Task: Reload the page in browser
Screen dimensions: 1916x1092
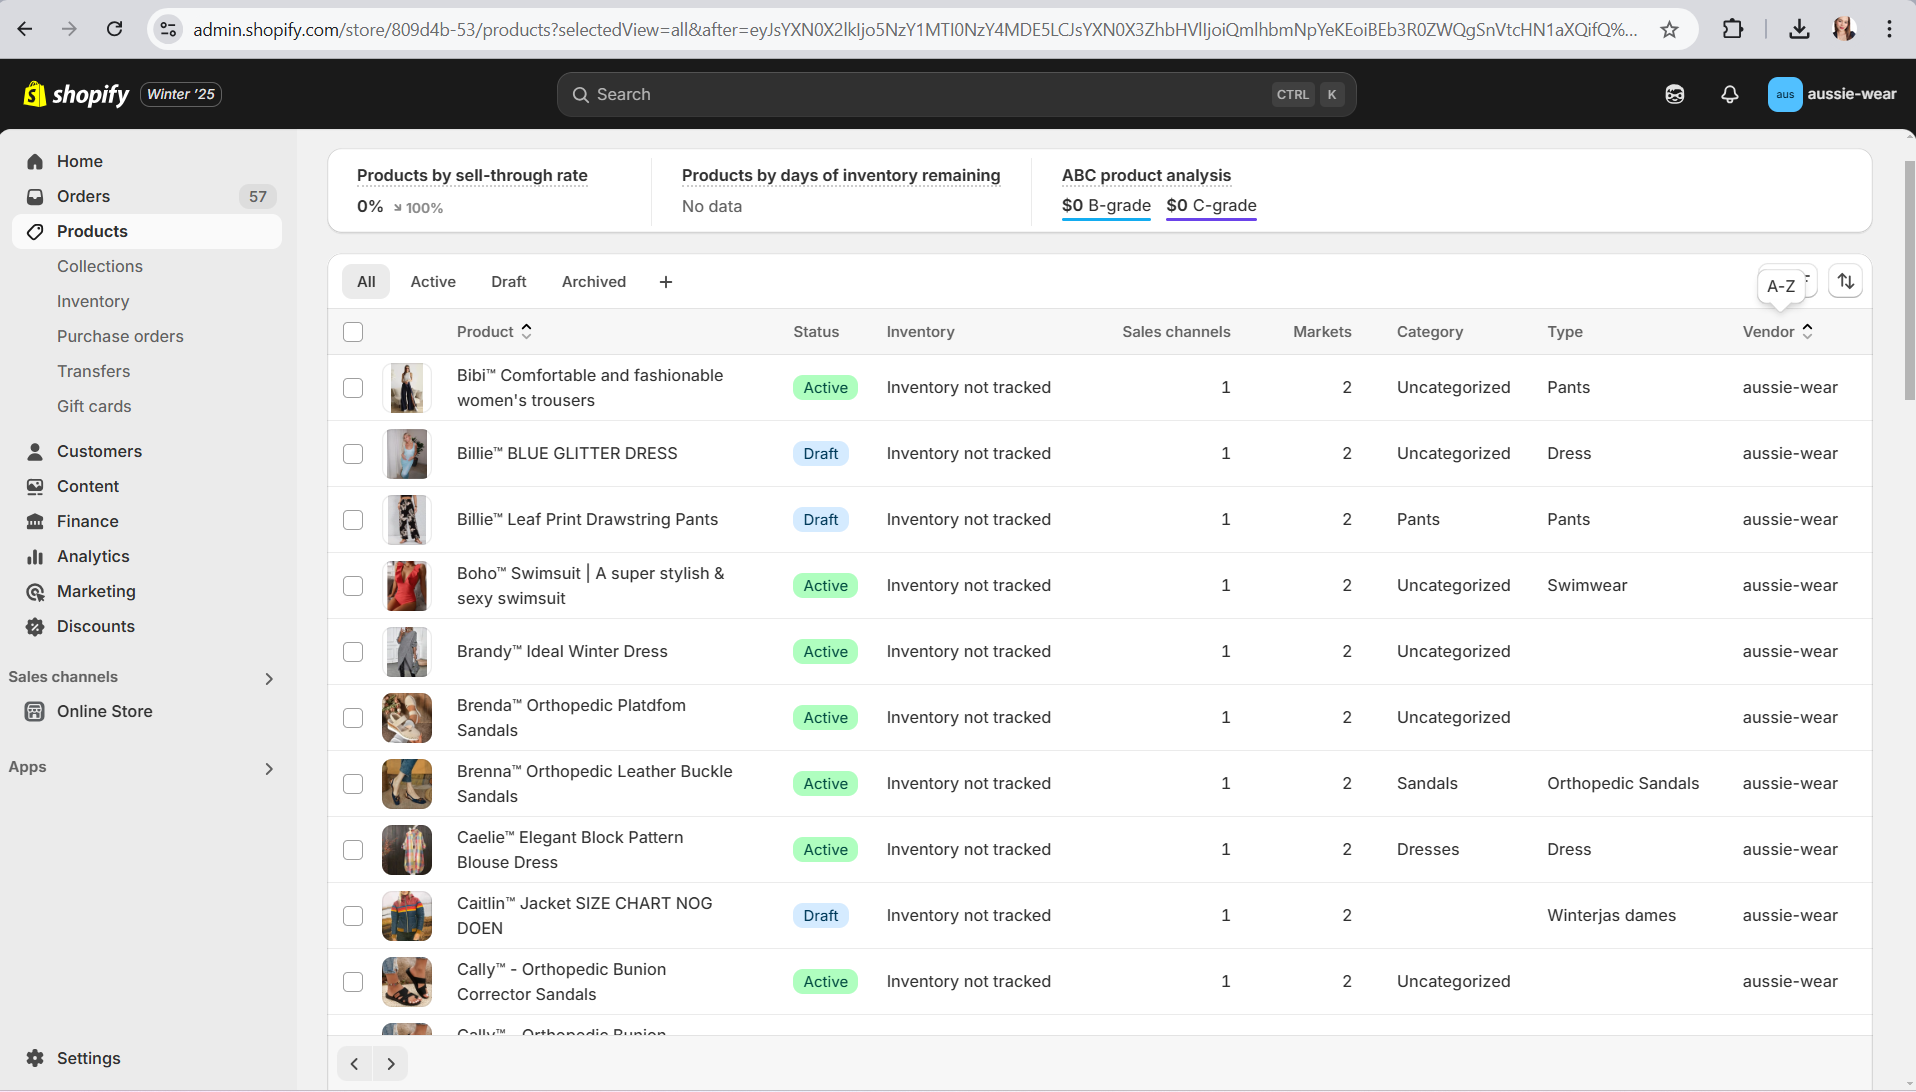Action: click(115, 29)
